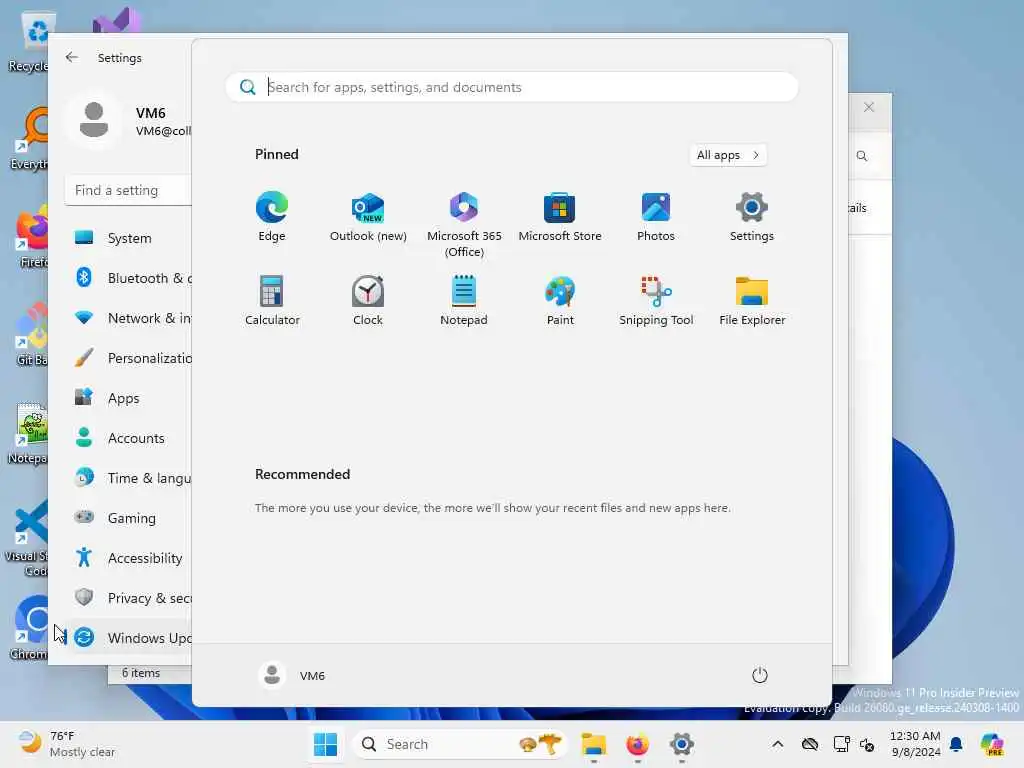Viewport: 1024px width, 768px height.
Task: Click Windows Start button on taskbar
Action: tap(325, 744)
